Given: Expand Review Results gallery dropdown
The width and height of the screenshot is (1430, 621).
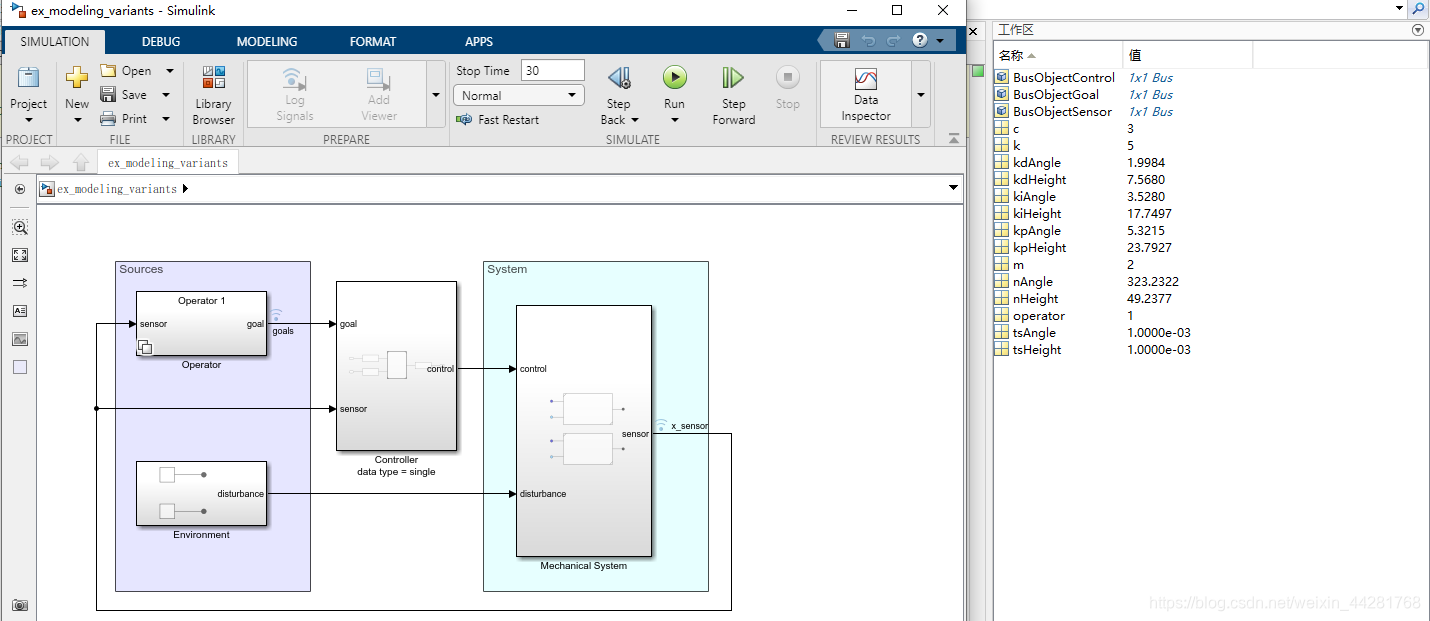Looking at the screenshot, I should (920, 95).
